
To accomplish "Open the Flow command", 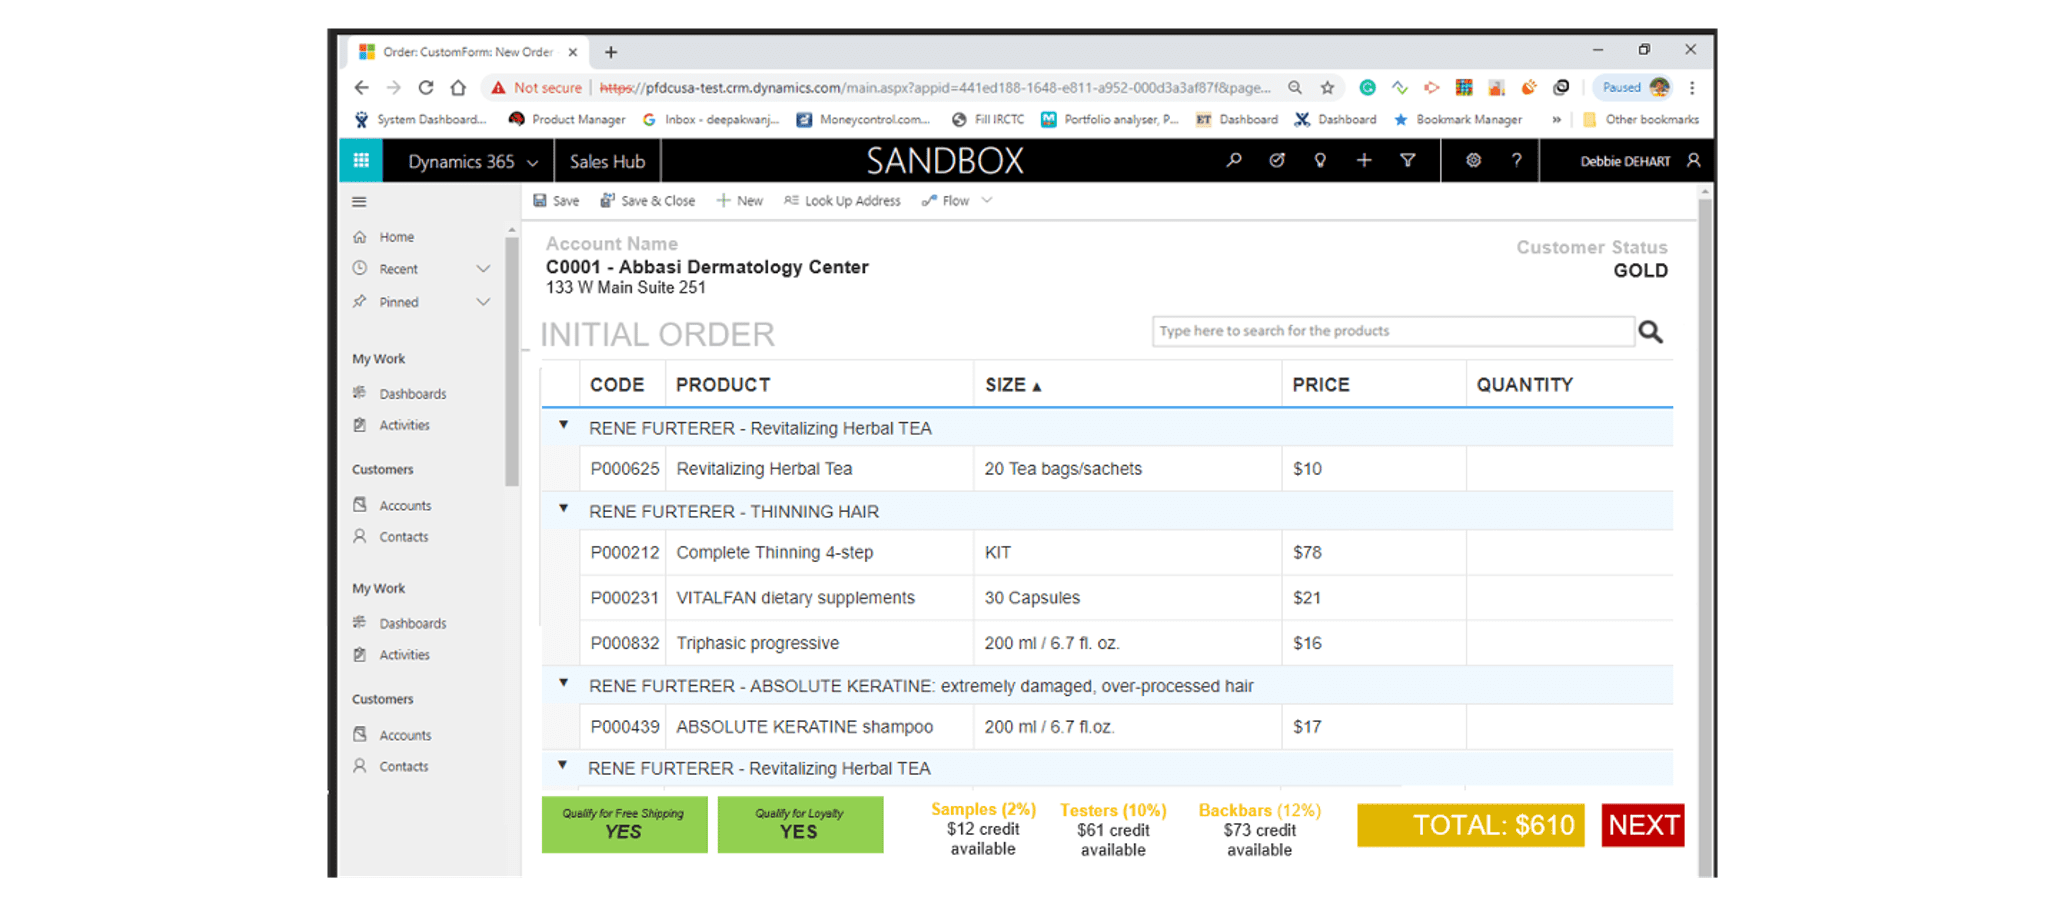I will [x=945, y=201].
